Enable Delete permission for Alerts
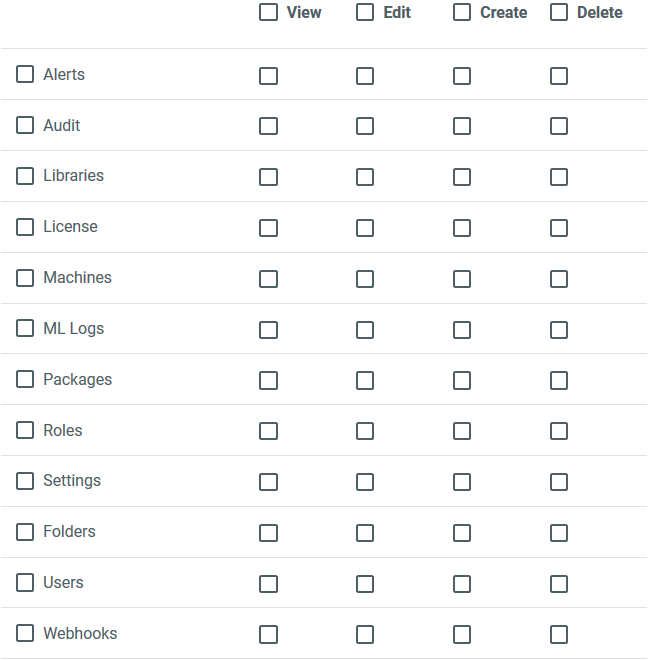This screenshot has width=648, height=660. 559,76
